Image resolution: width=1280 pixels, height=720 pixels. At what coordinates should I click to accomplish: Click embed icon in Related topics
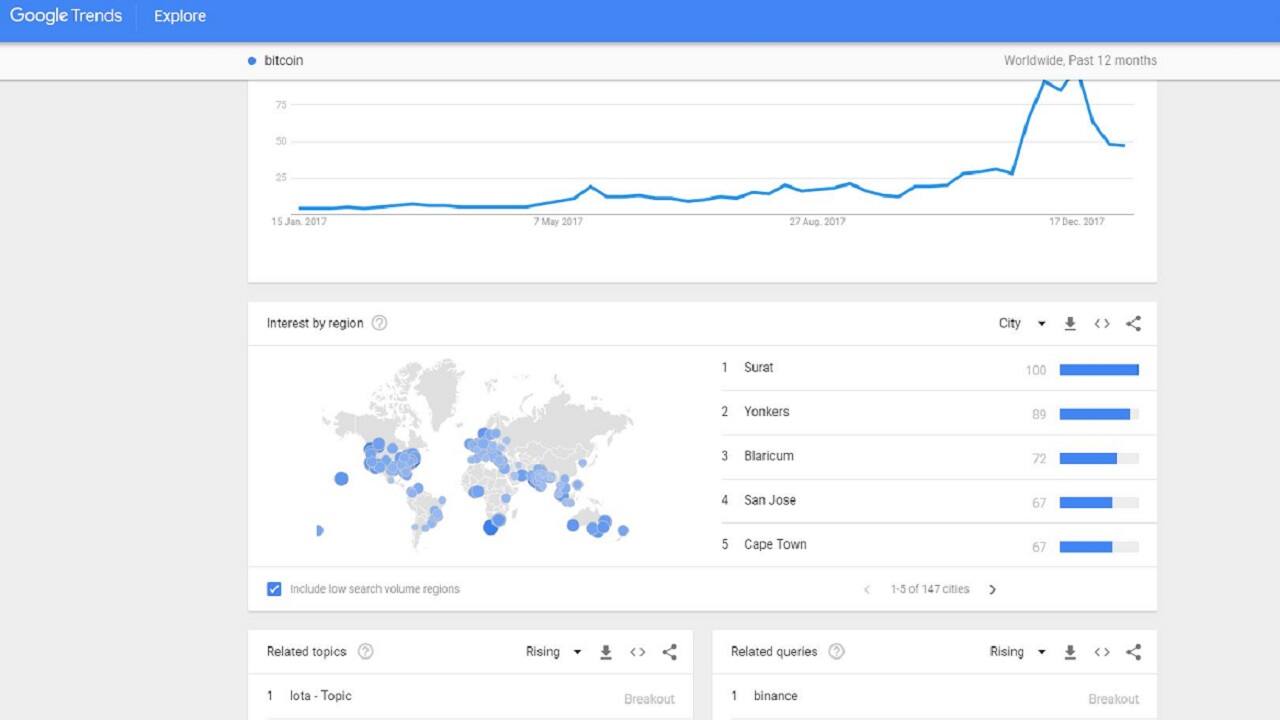tap(638, 652)
